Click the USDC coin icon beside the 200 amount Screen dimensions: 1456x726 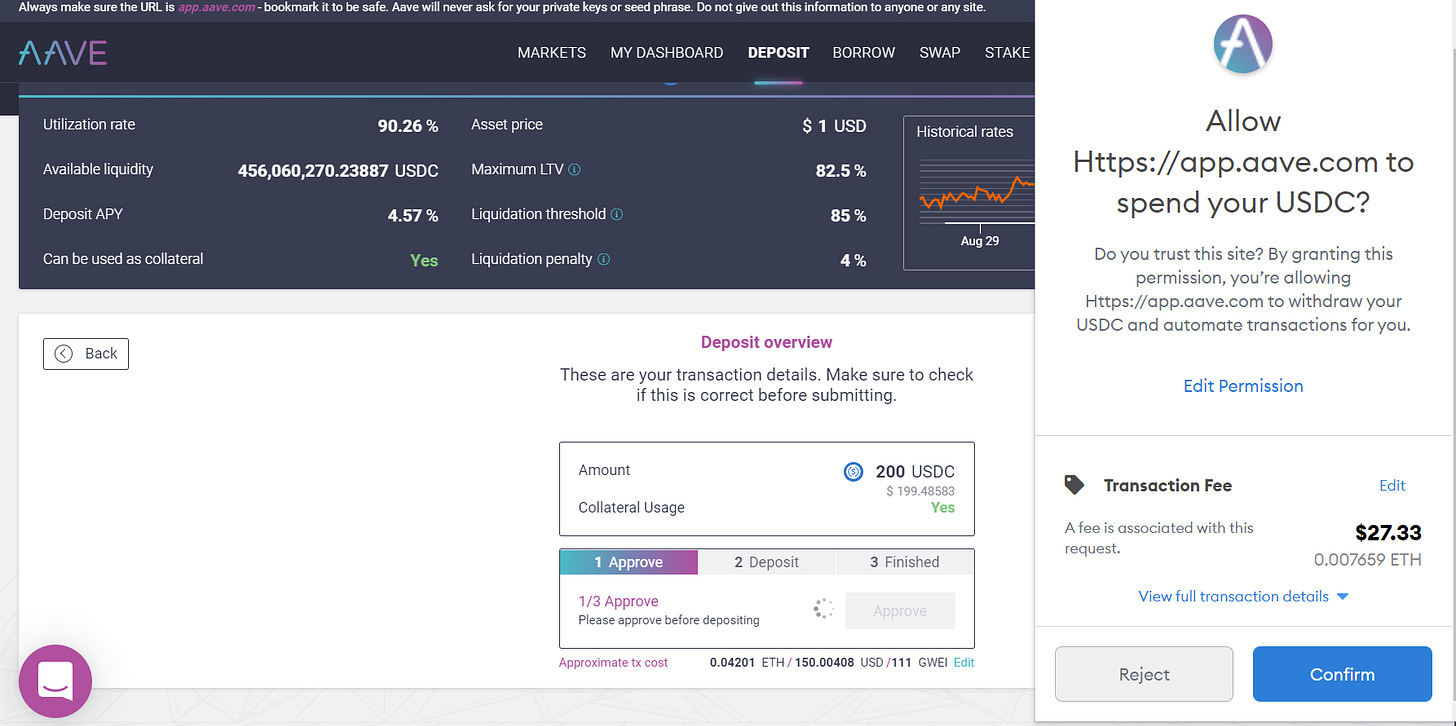coord(853,471)
